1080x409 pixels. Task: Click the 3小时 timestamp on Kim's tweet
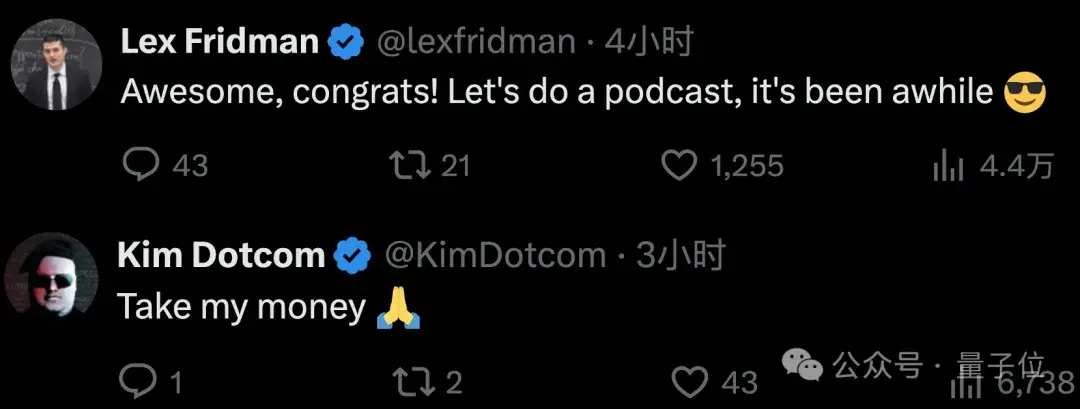pos(679,256)
